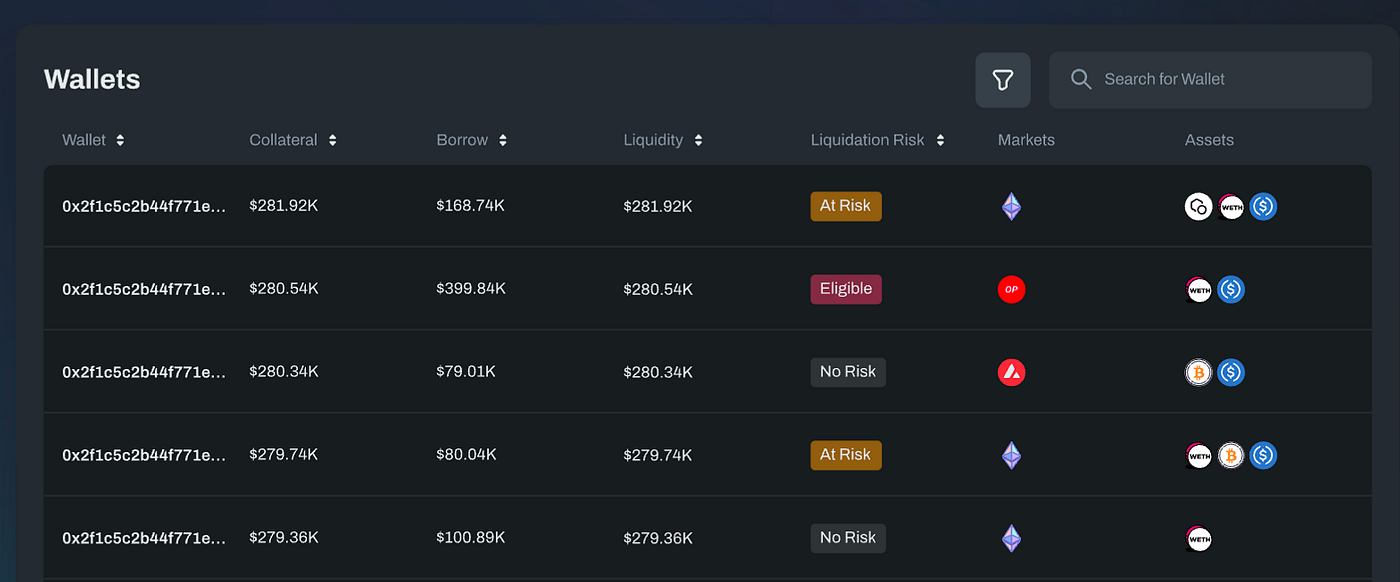
Task: Select the Assets column header
Action: point(1209,140)
